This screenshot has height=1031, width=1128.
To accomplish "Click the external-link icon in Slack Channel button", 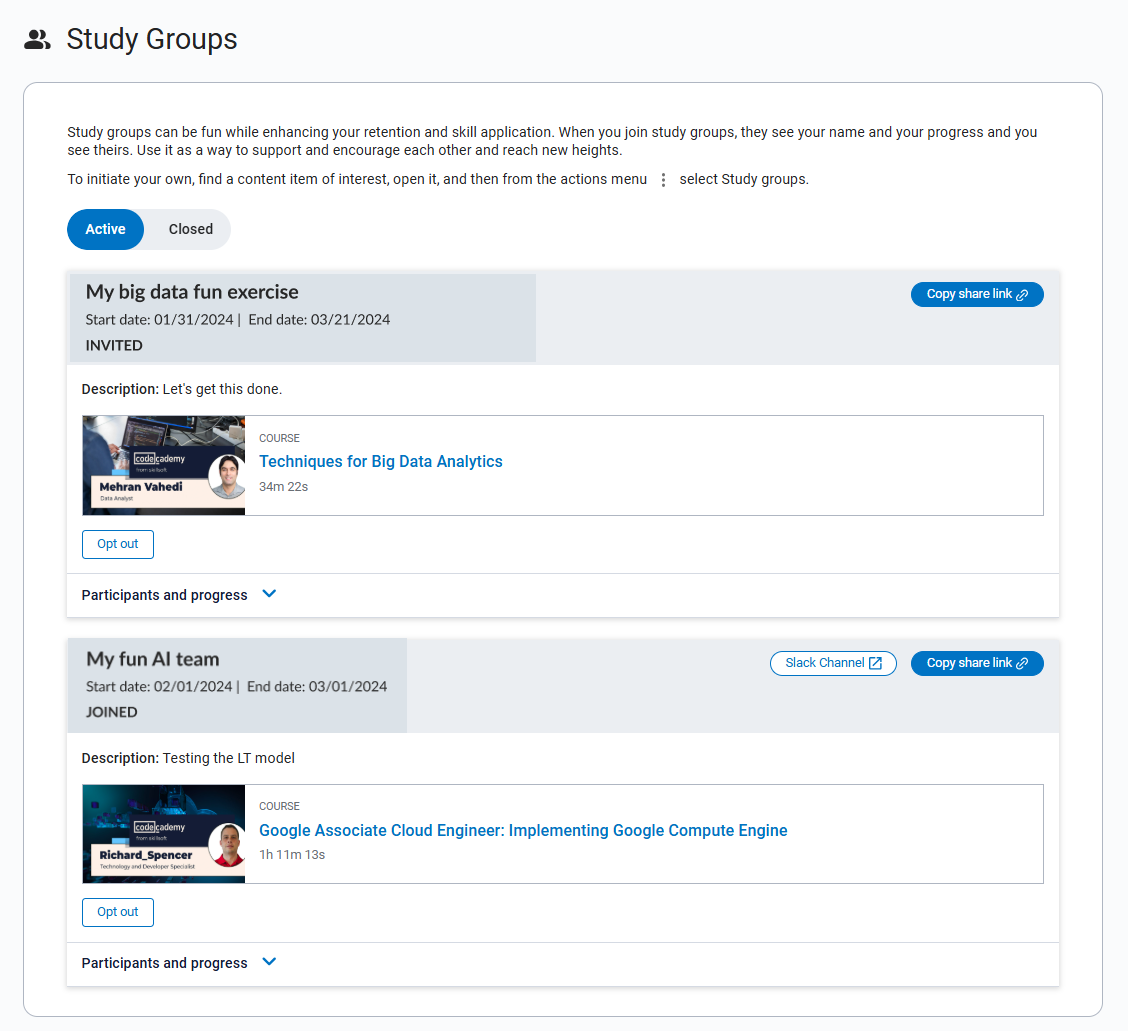I will (x=876, y=663).
